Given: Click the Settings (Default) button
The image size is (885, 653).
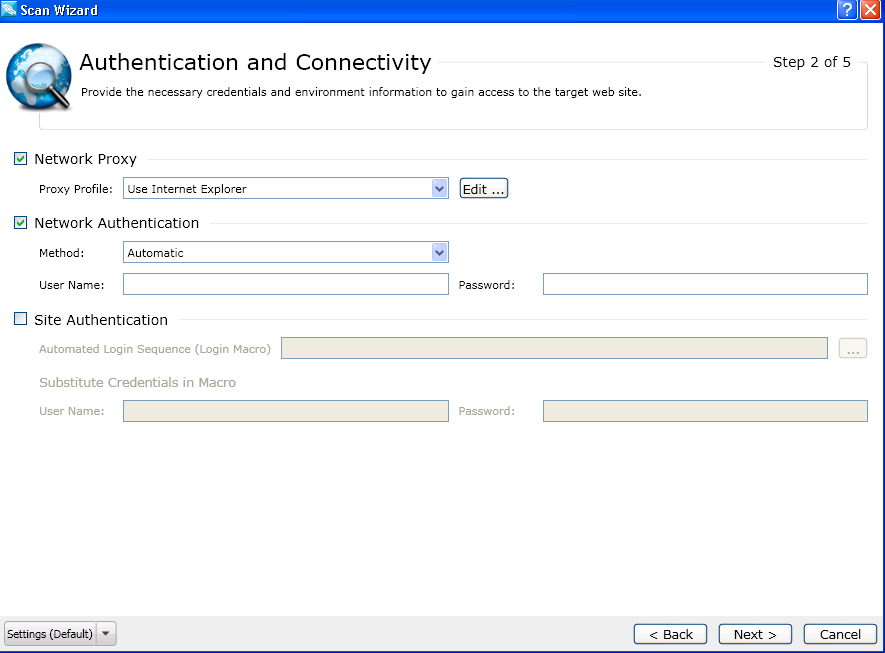Looking at the screenshot, I should [x=50, y=633].
